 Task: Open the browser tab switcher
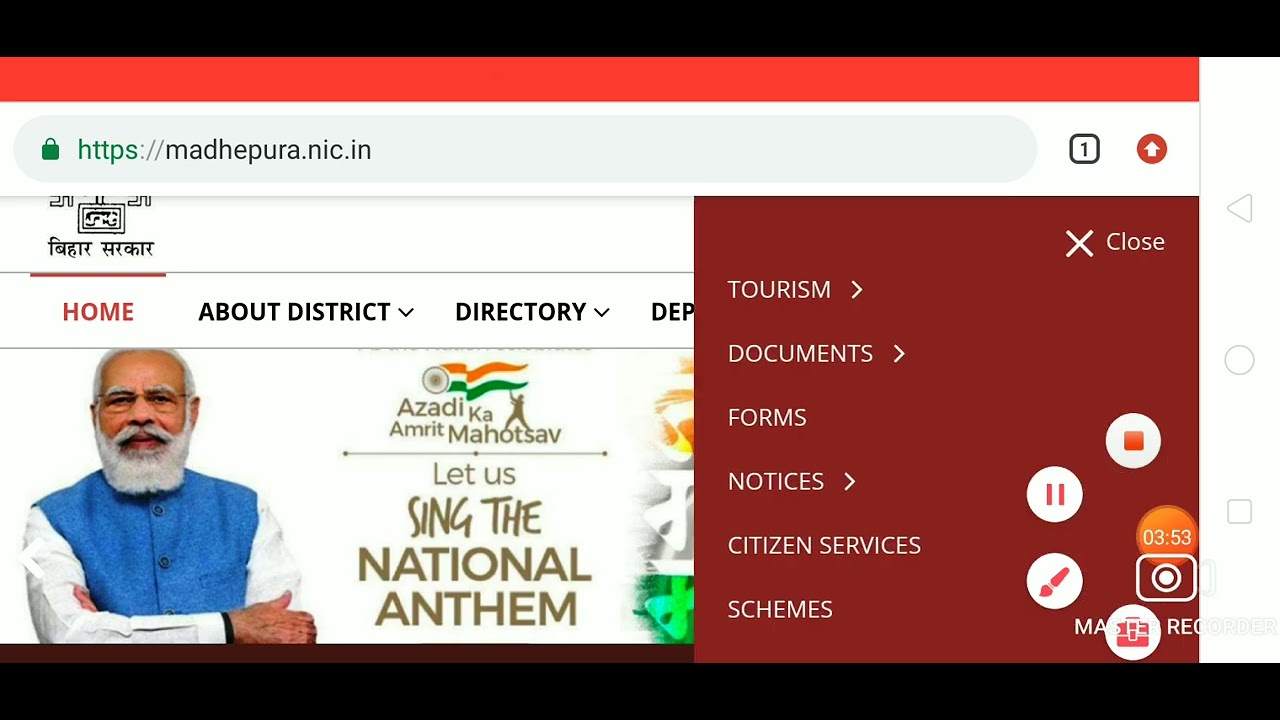(1084, 150)
